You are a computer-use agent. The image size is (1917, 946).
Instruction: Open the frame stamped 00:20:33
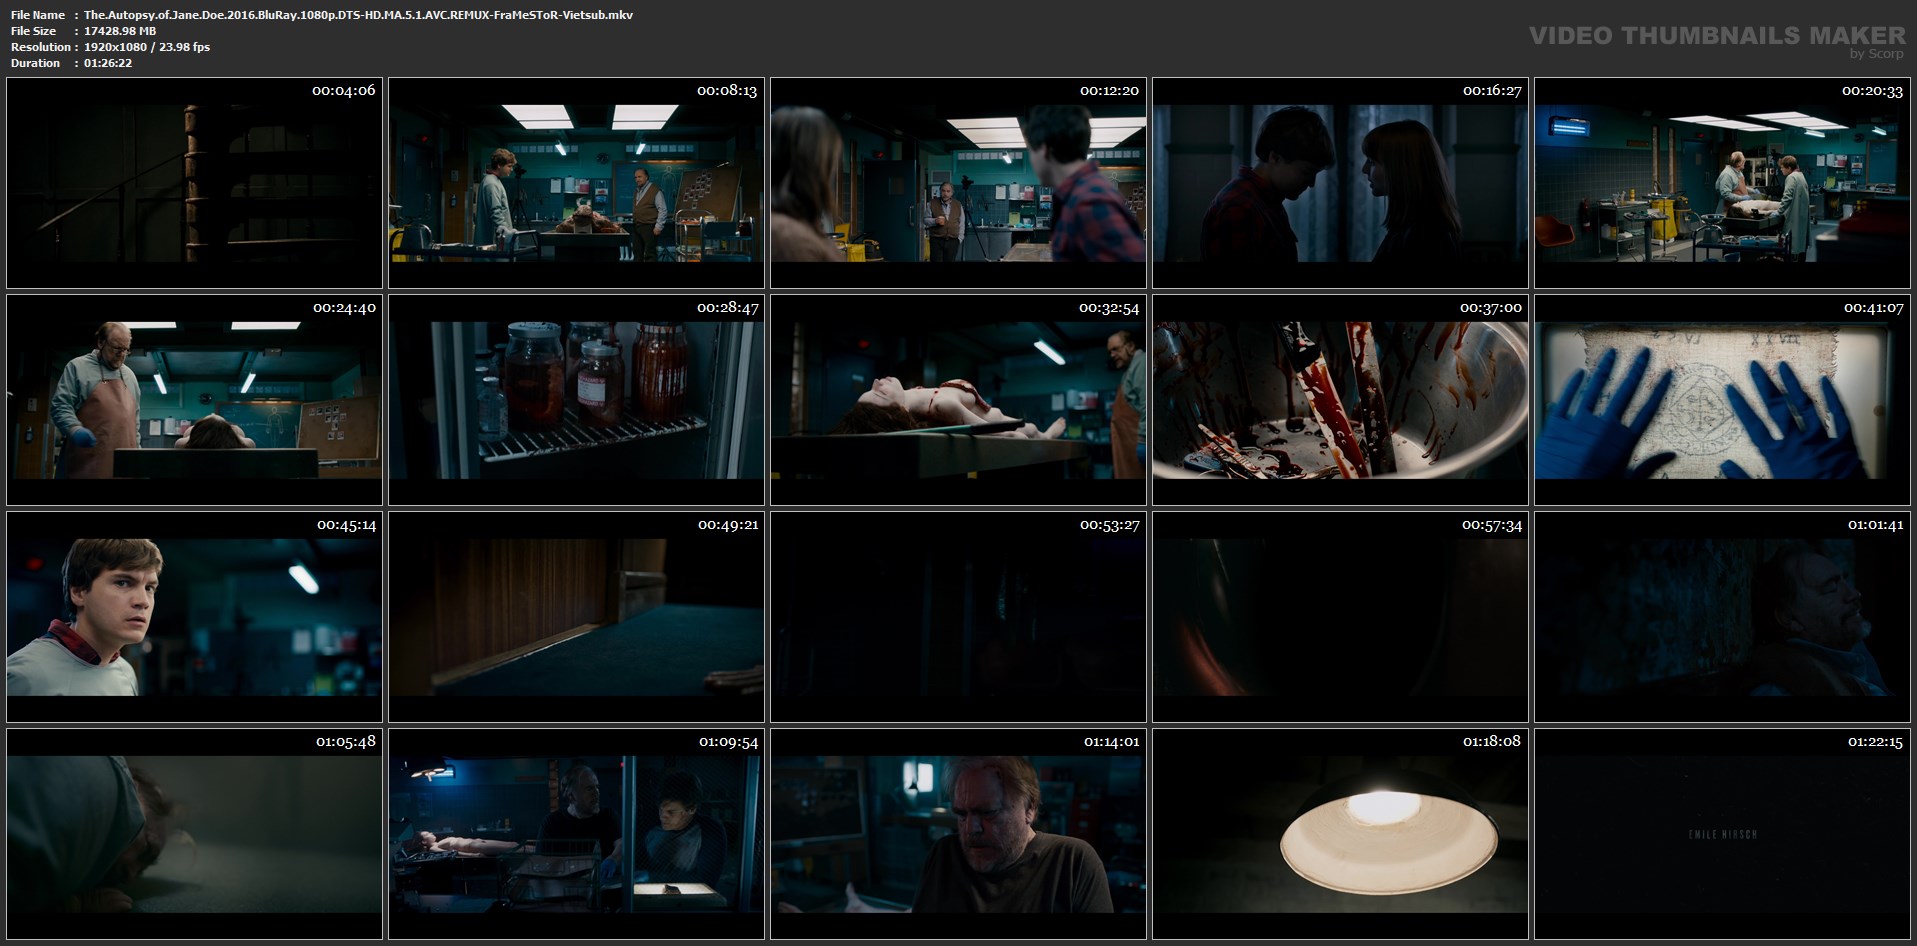click(x=1722, y=183)
